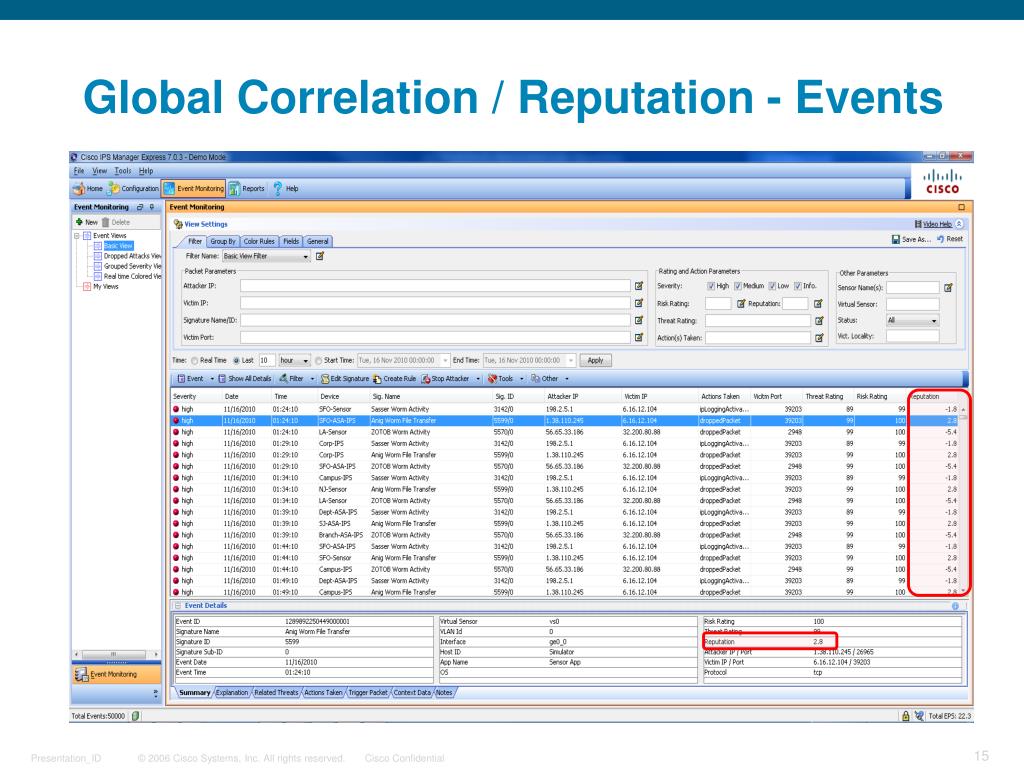Toggle the Medium severity checkbox

tap(738, 286)
